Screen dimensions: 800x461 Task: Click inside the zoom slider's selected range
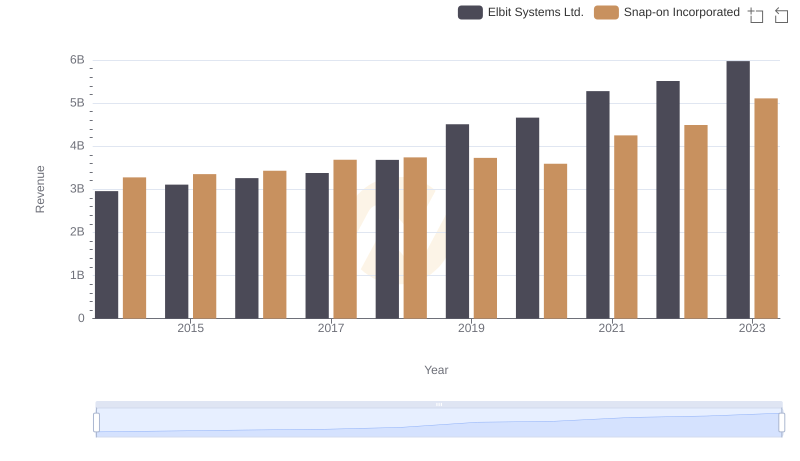[x=439, y=422]
